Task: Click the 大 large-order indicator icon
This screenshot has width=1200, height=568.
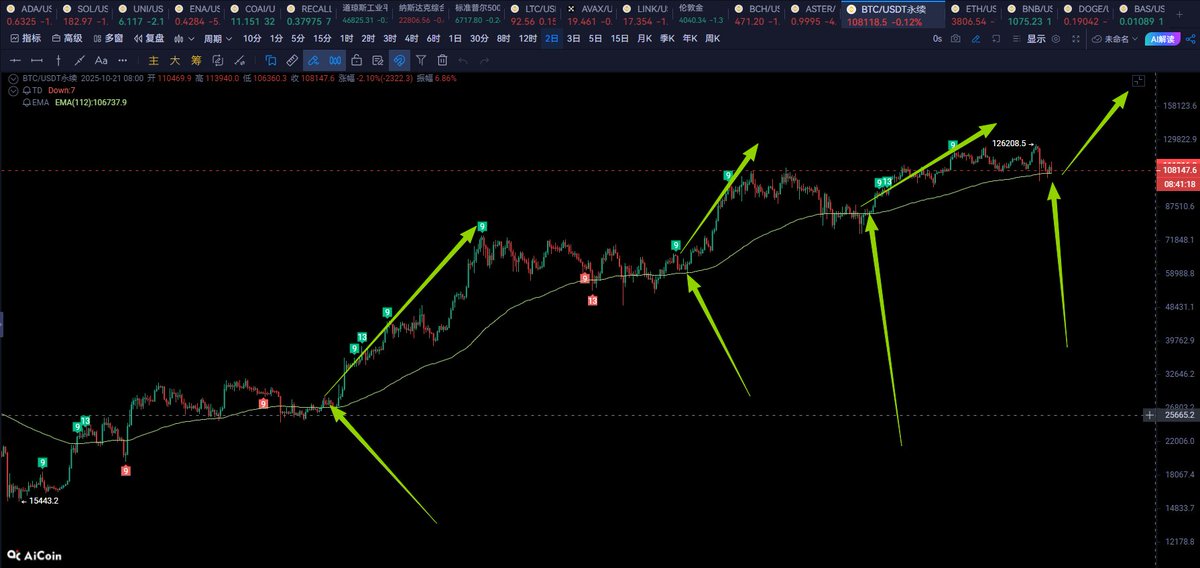Action: point(175,60)
